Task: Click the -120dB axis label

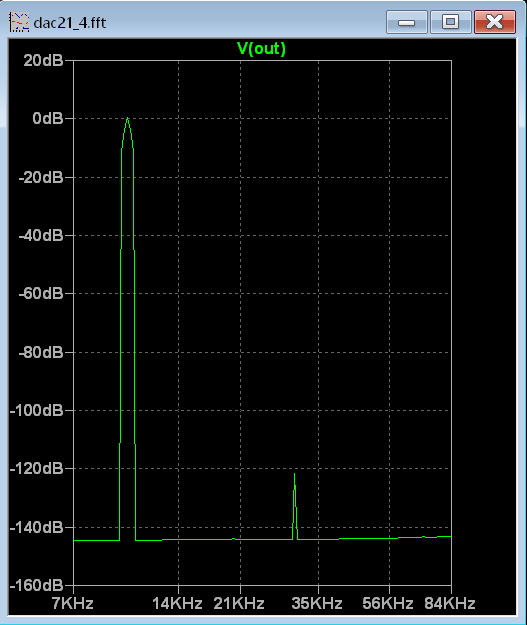Action: pos(37,468)
